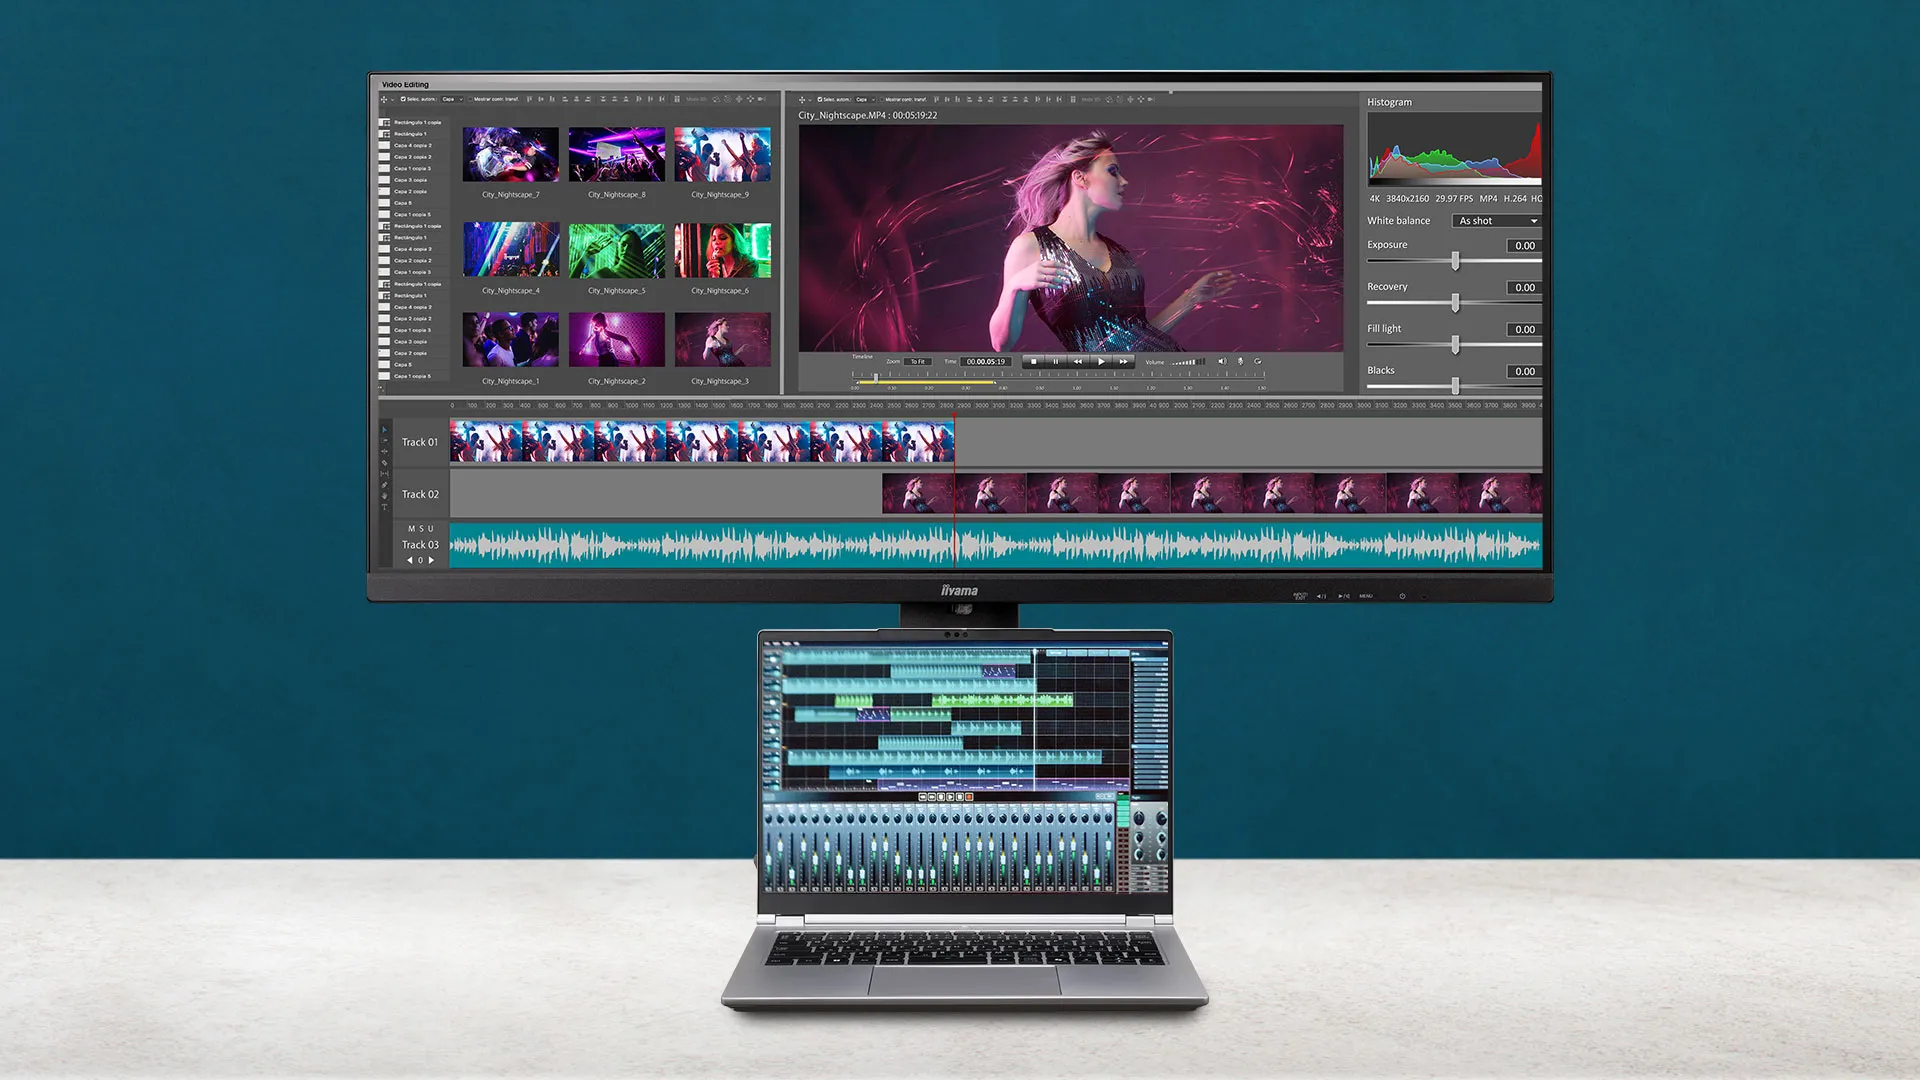The image size is (1920, 1080).
Task: Click the microphone icon beside volume
Action: tap(1240, 362)
